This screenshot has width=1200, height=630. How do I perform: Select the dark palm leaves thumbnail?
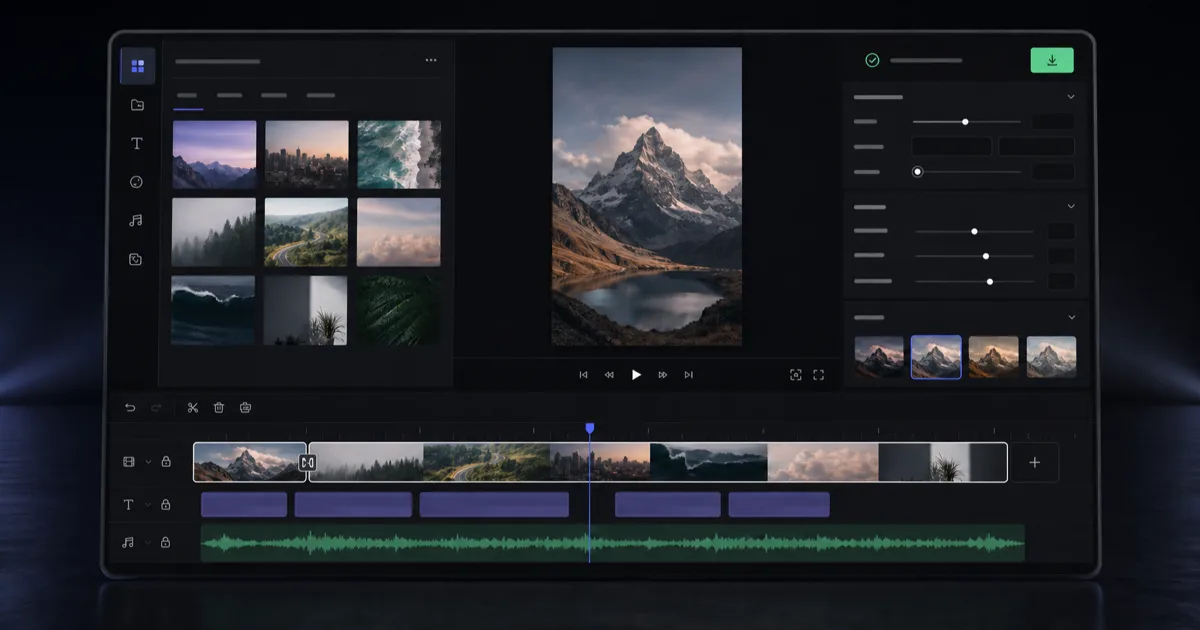tap(399, 310)
